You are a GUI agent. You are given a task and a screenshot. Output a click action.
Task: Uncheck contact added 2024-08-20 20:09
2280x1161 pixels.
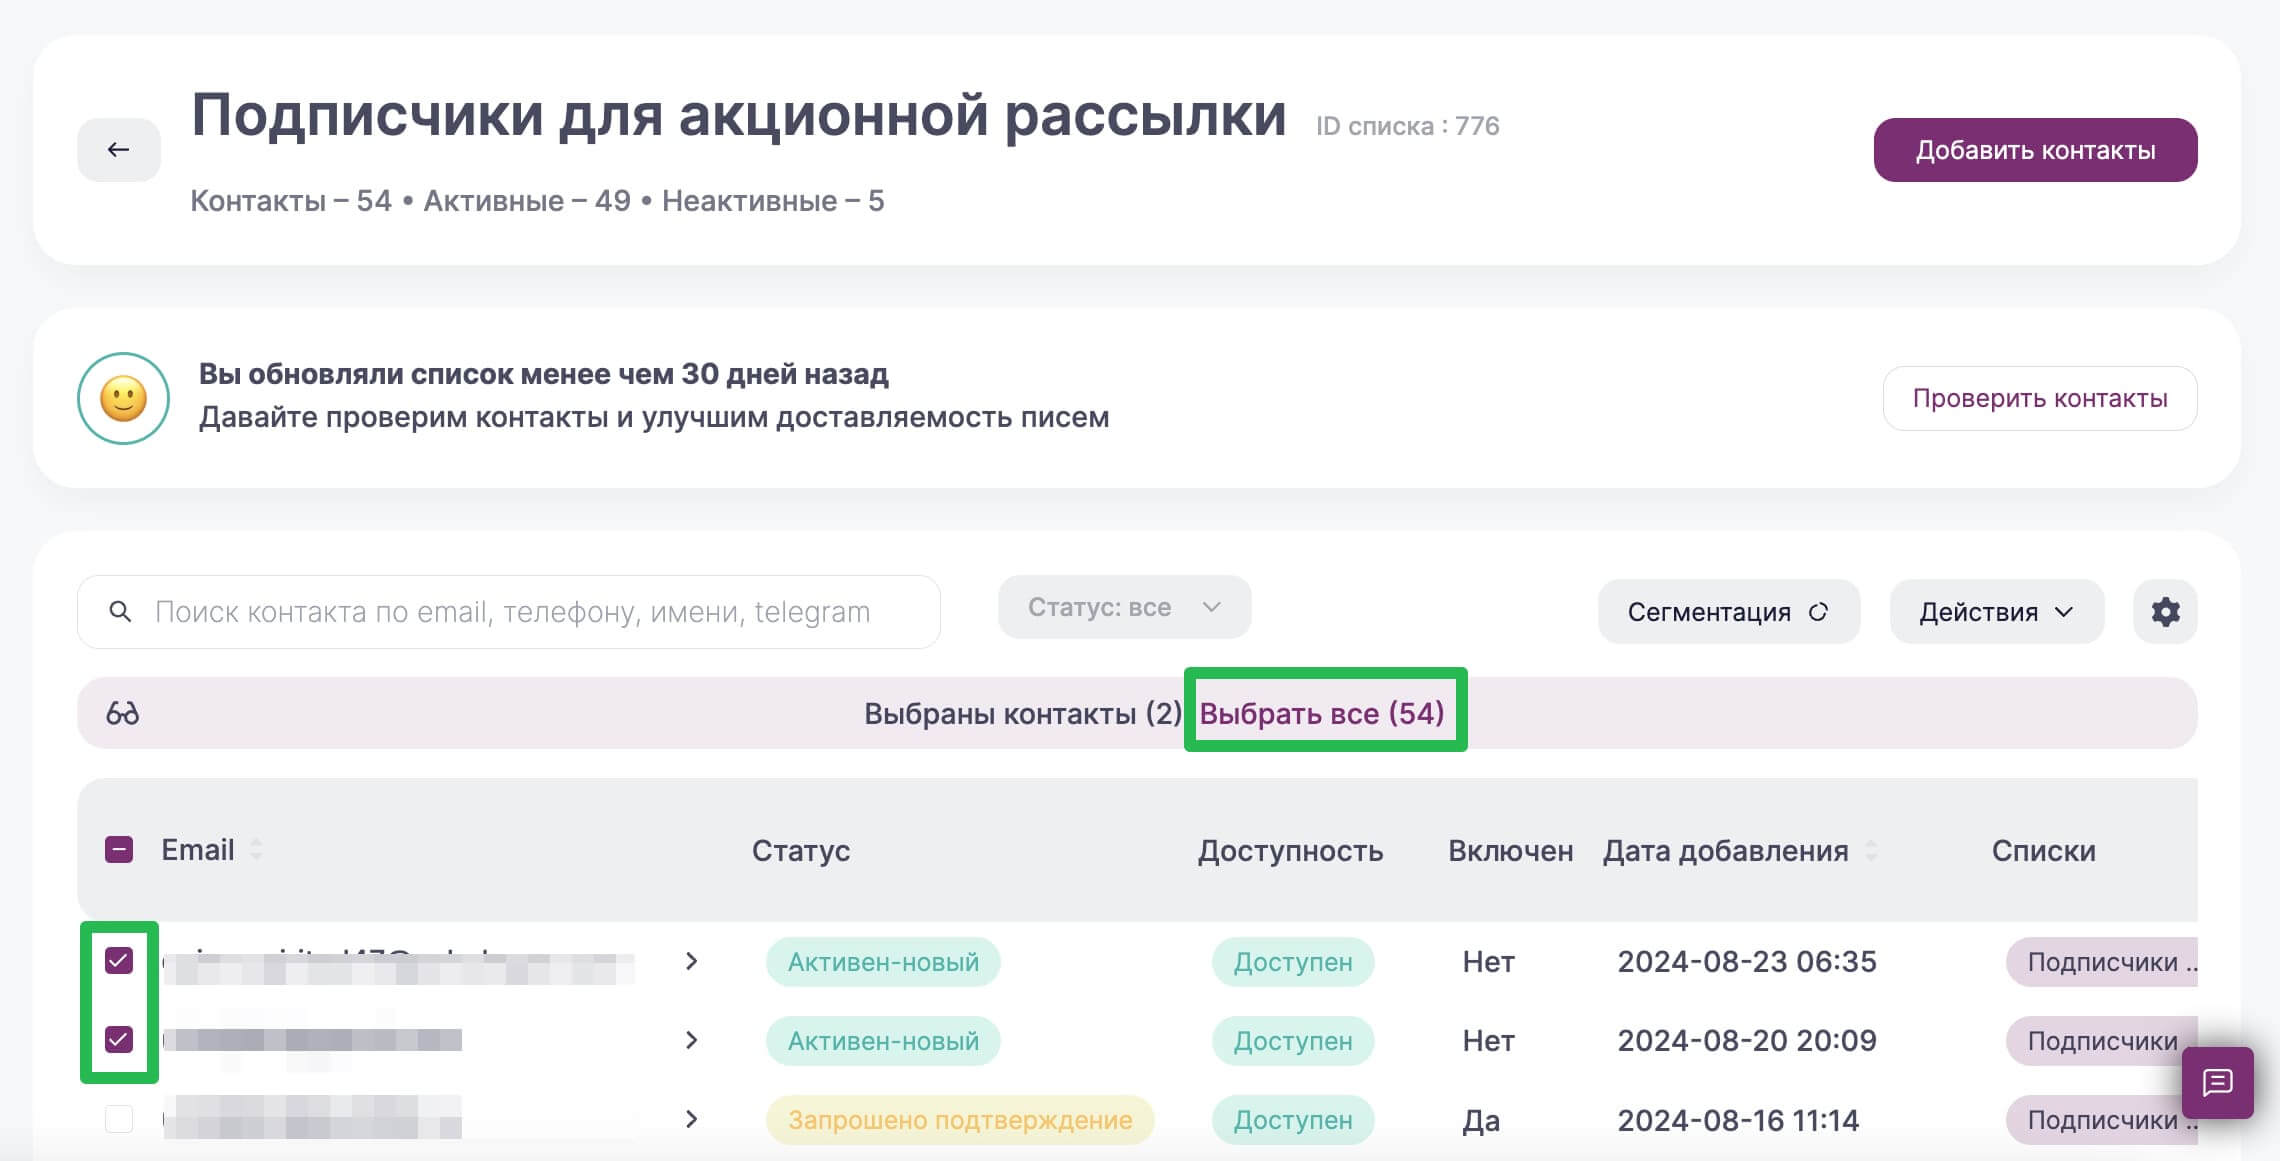click(119, 1040)
